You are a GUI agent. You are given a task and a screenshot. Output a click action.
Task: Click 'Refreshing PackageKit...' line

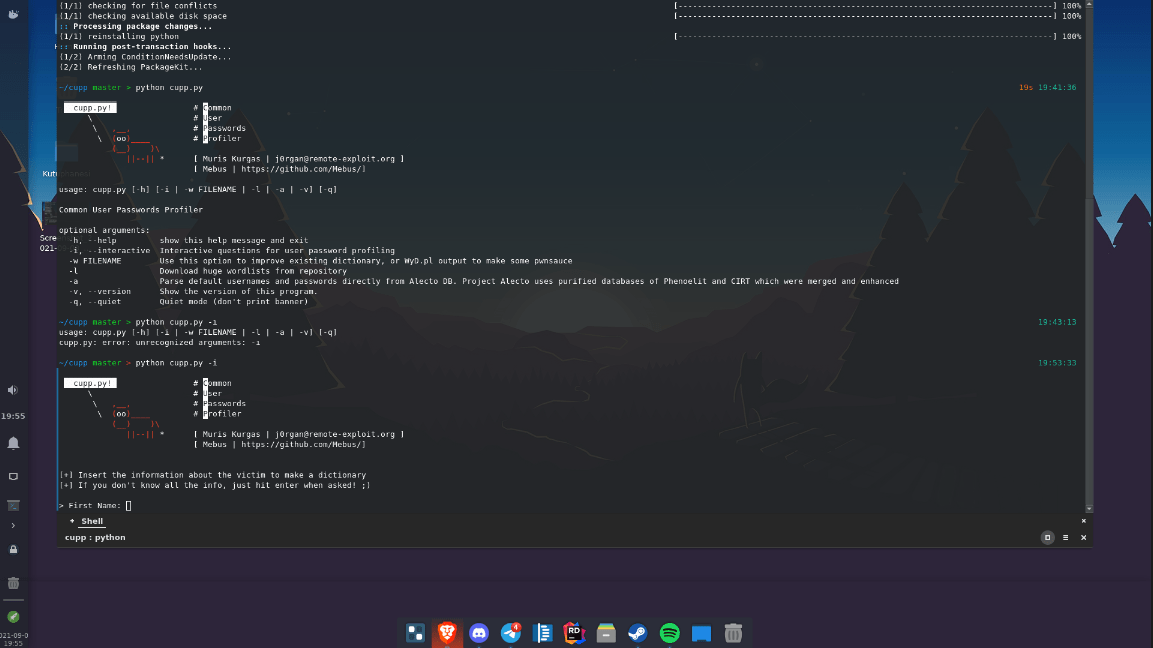pyautogui.click(x=130, y=67)
